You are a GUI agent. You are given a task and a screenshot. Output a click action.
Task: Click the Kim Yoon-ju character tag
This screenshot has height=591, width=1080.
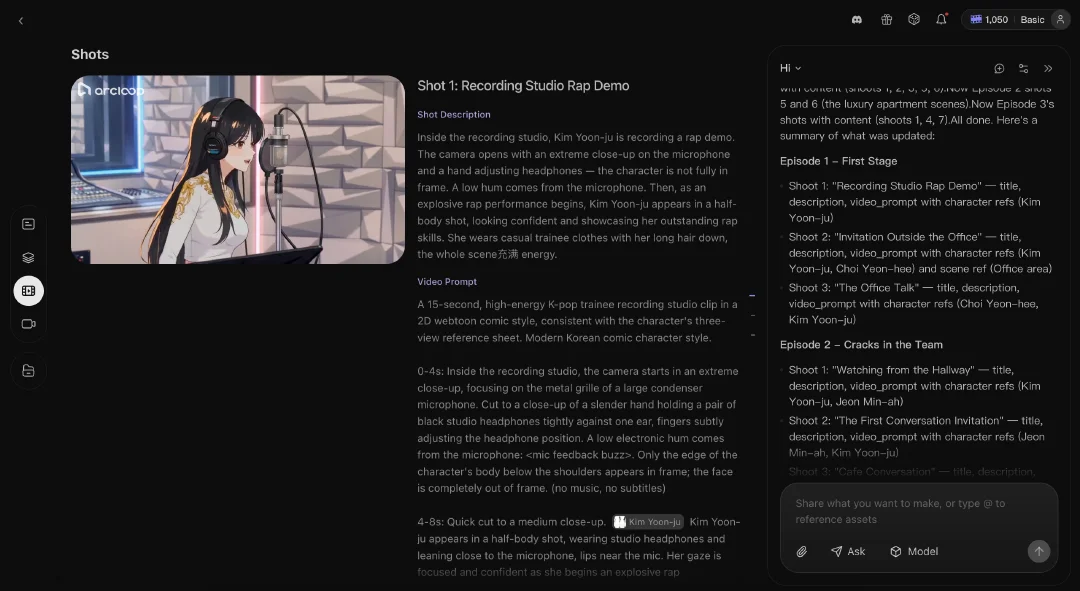pos(648,521)
